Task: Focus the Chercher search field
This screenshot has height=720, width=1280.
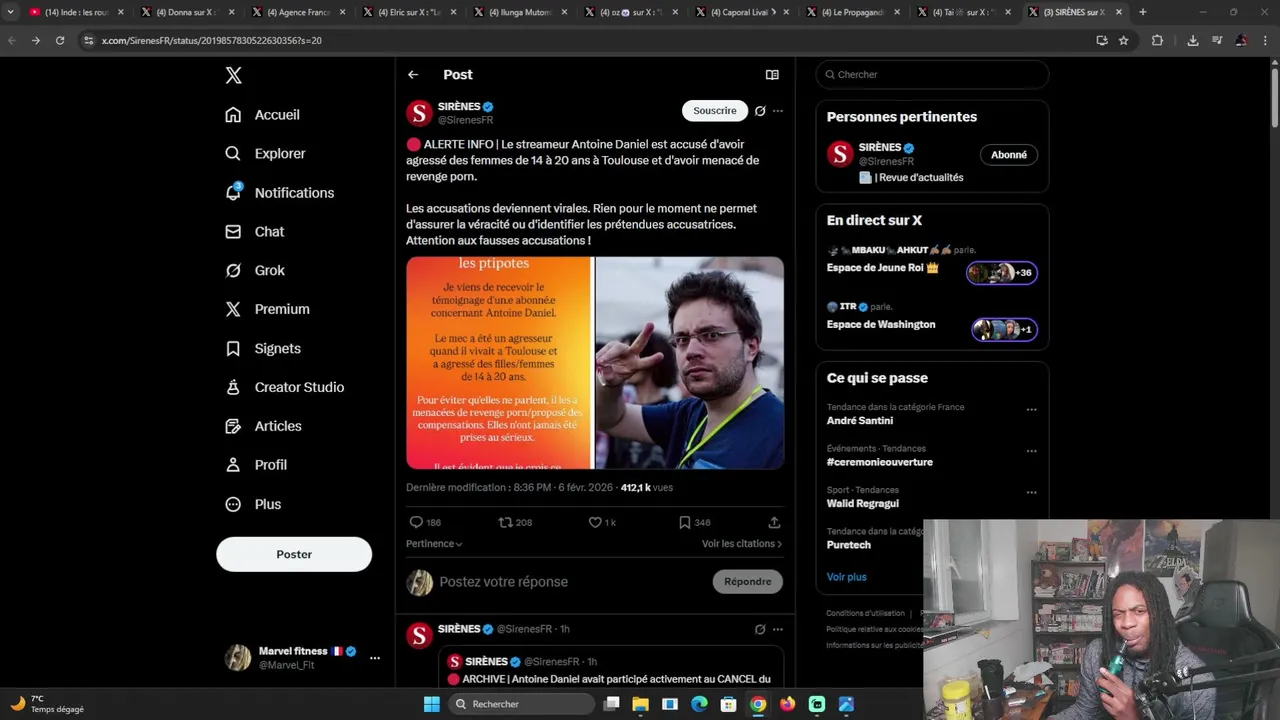Action: pyautogui.click(x=932, y=75)
